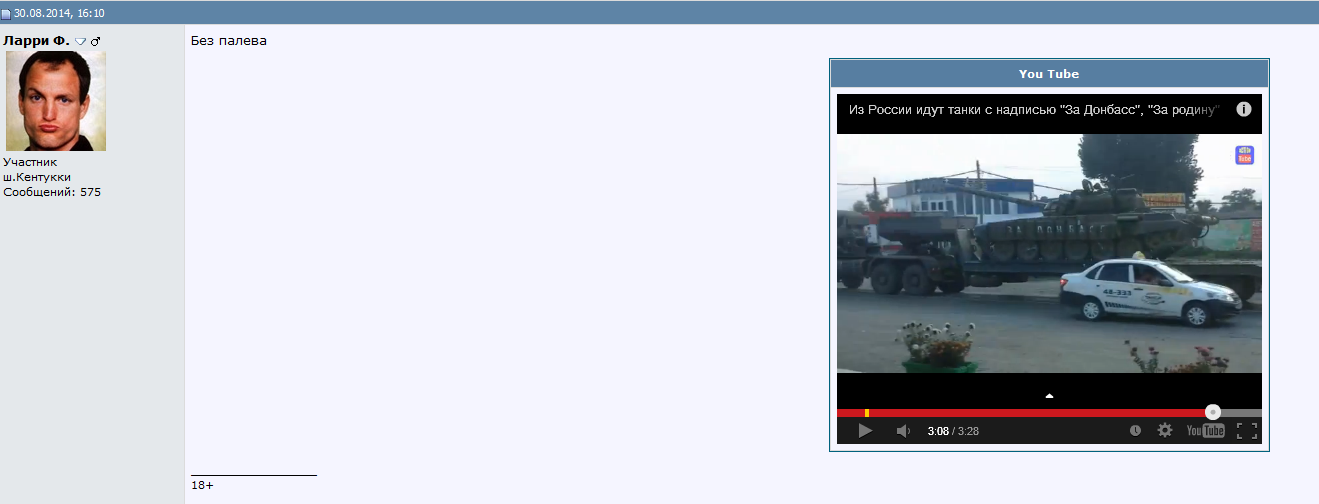Click the Watch Later clock icon

1135,430
